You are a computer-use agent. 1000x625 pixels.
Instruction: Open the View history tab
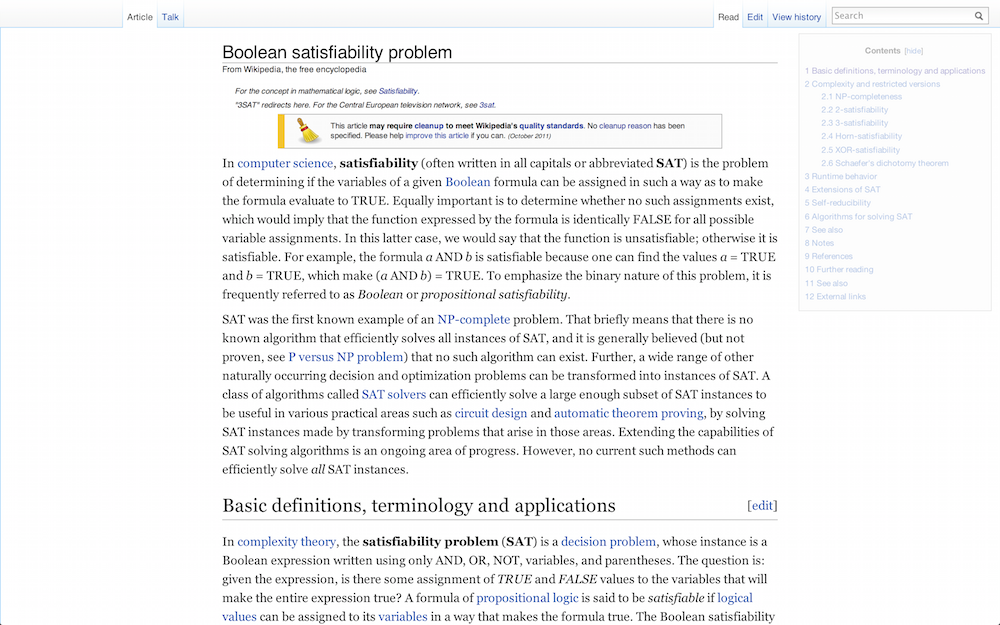(x=797, y=16)
